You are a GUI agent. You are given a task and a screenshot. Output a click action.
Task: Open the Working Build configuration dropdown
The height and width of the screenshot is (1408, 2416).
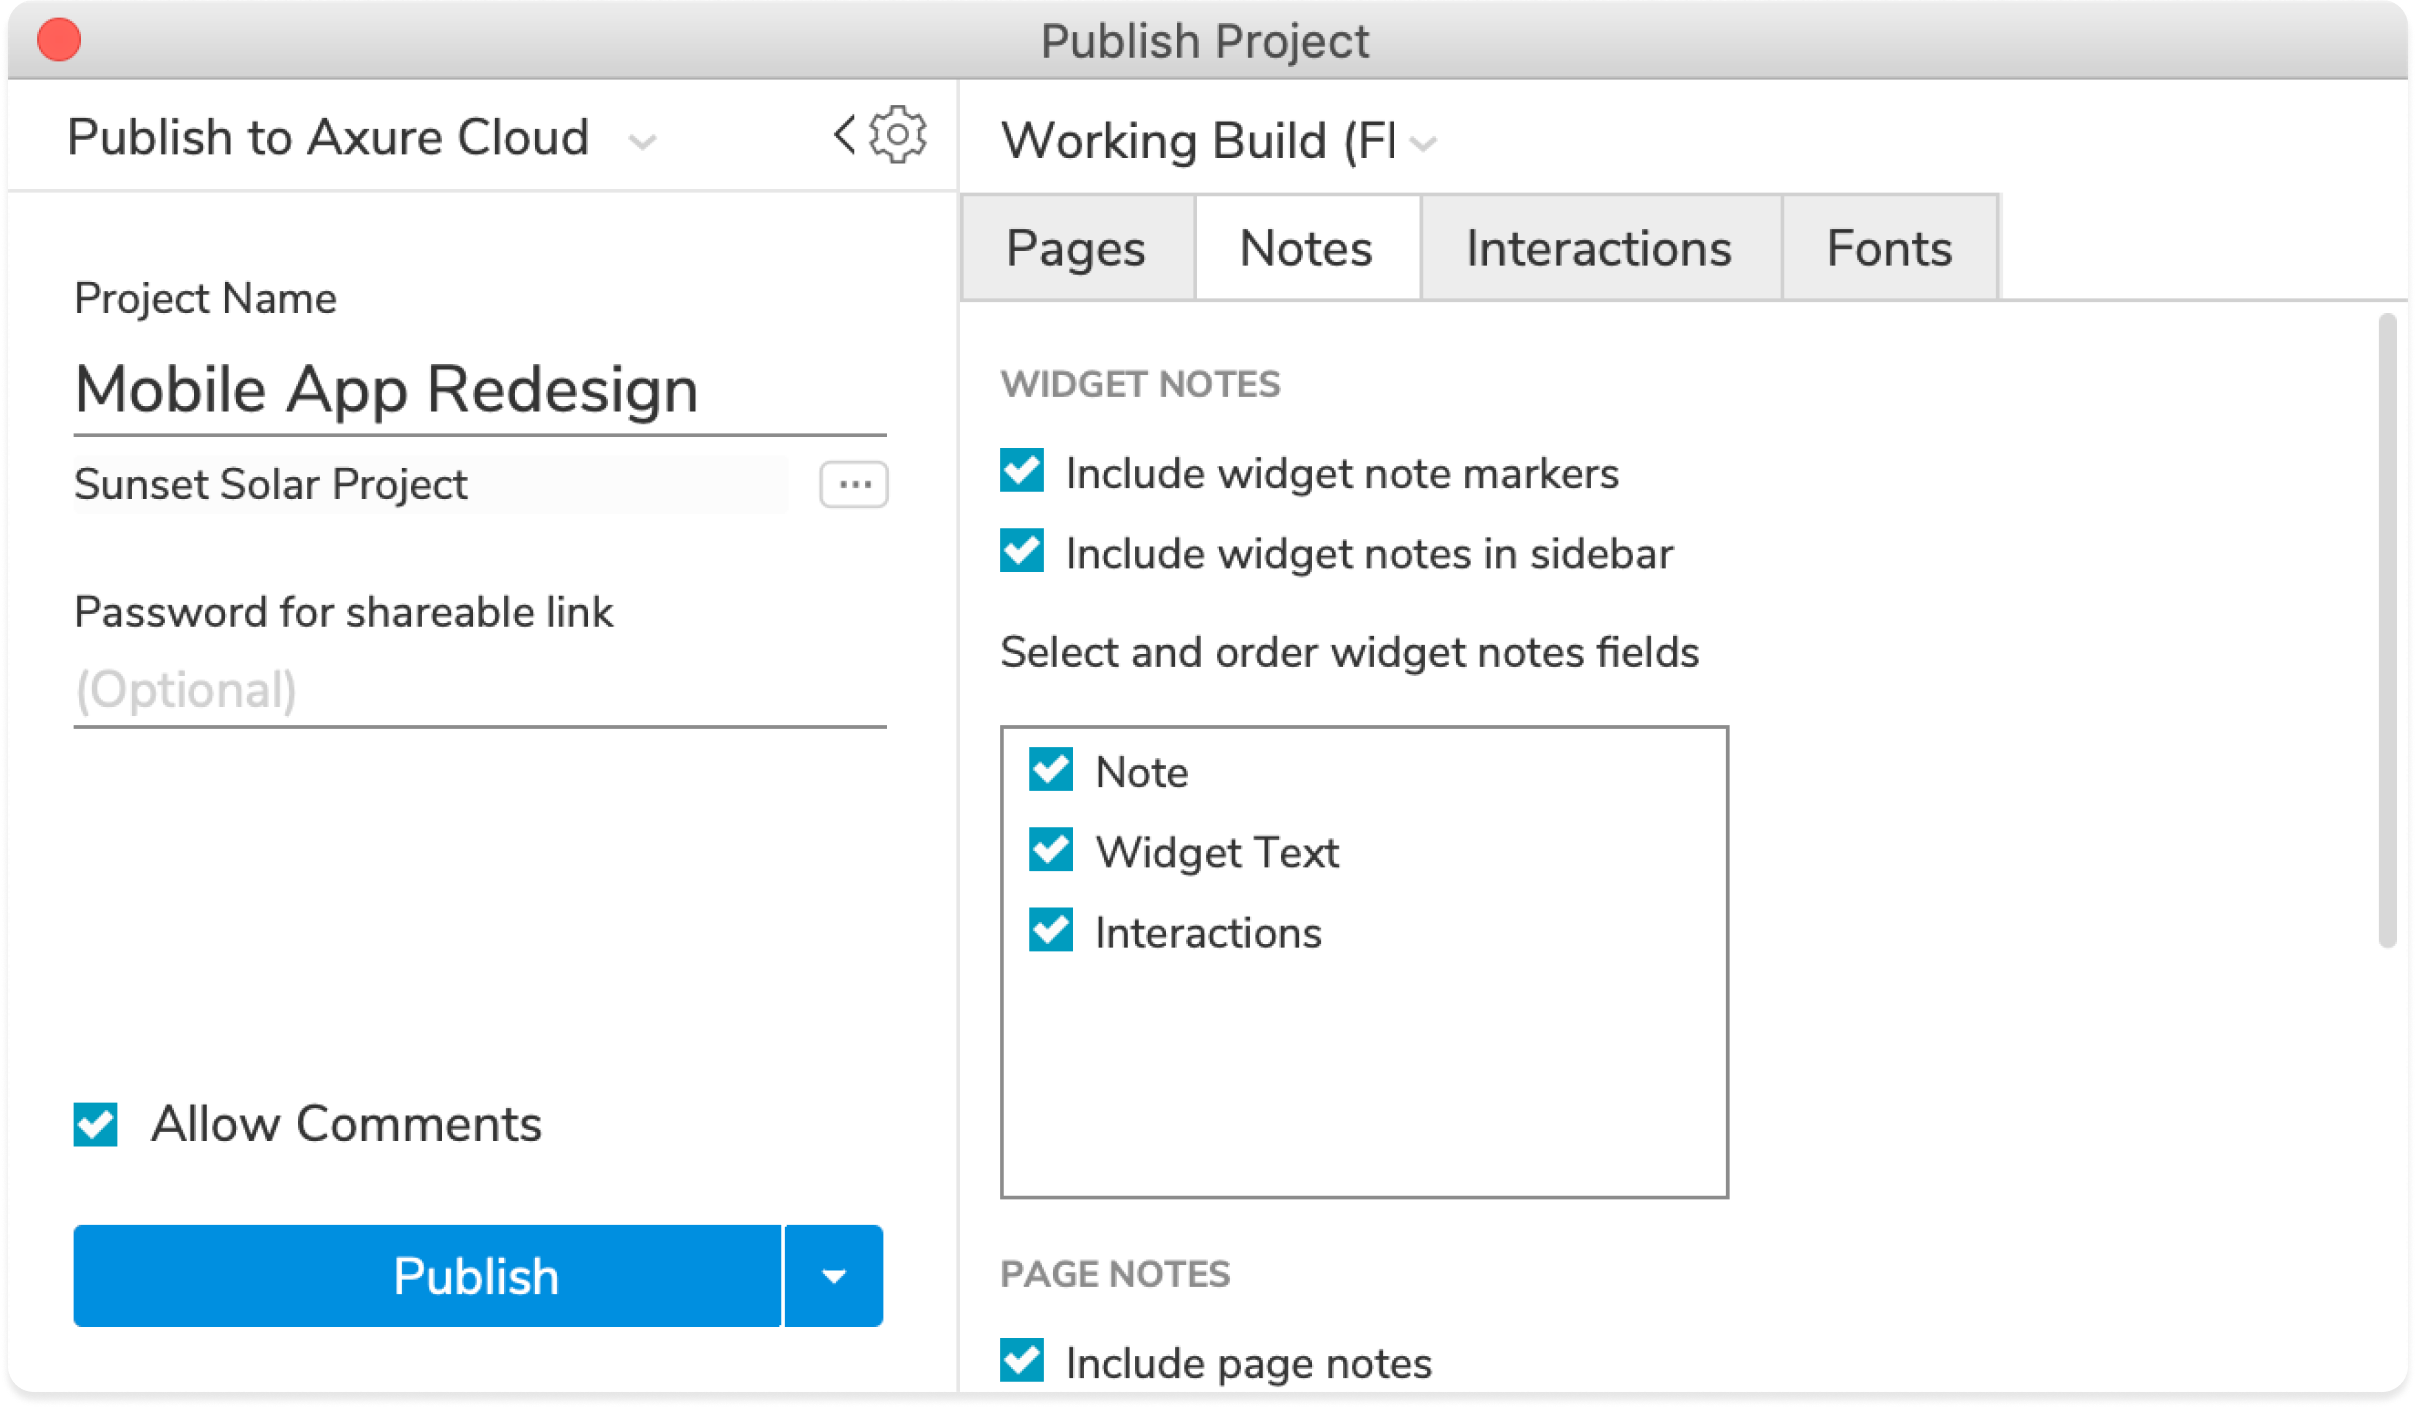coord(1422,144)
